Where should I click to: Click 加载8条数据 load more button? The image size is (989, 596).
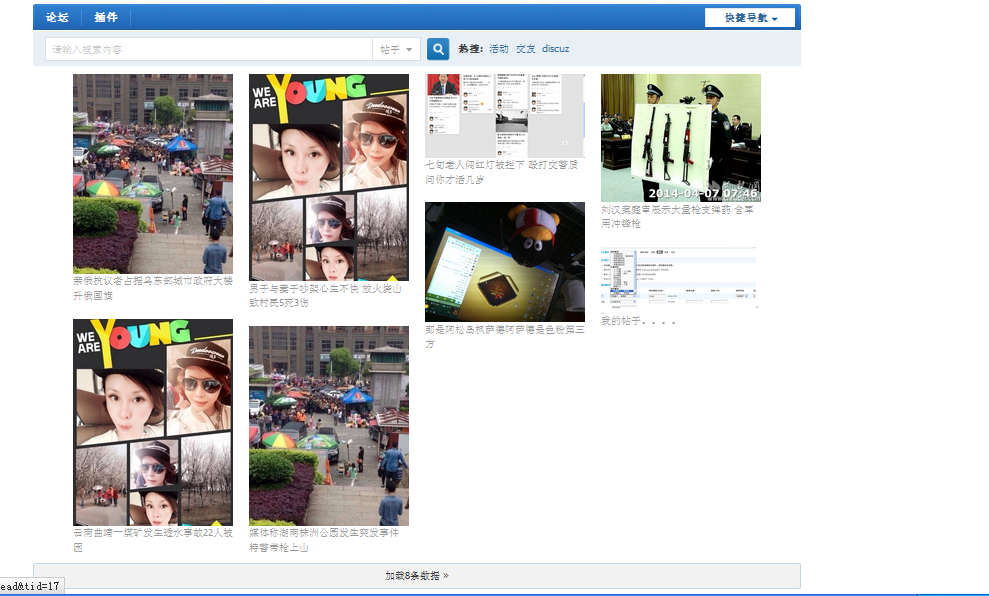pos(416,576)
